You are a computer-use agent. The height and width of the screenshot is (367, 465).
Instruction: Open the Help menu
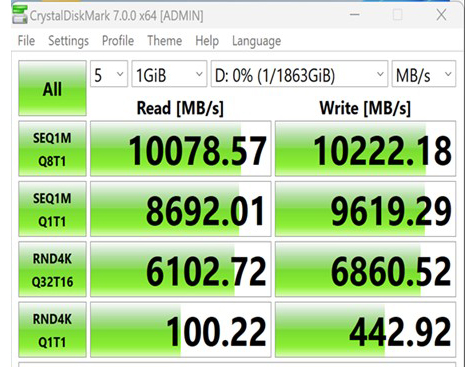pyautogui.click(x=207, y=41)
